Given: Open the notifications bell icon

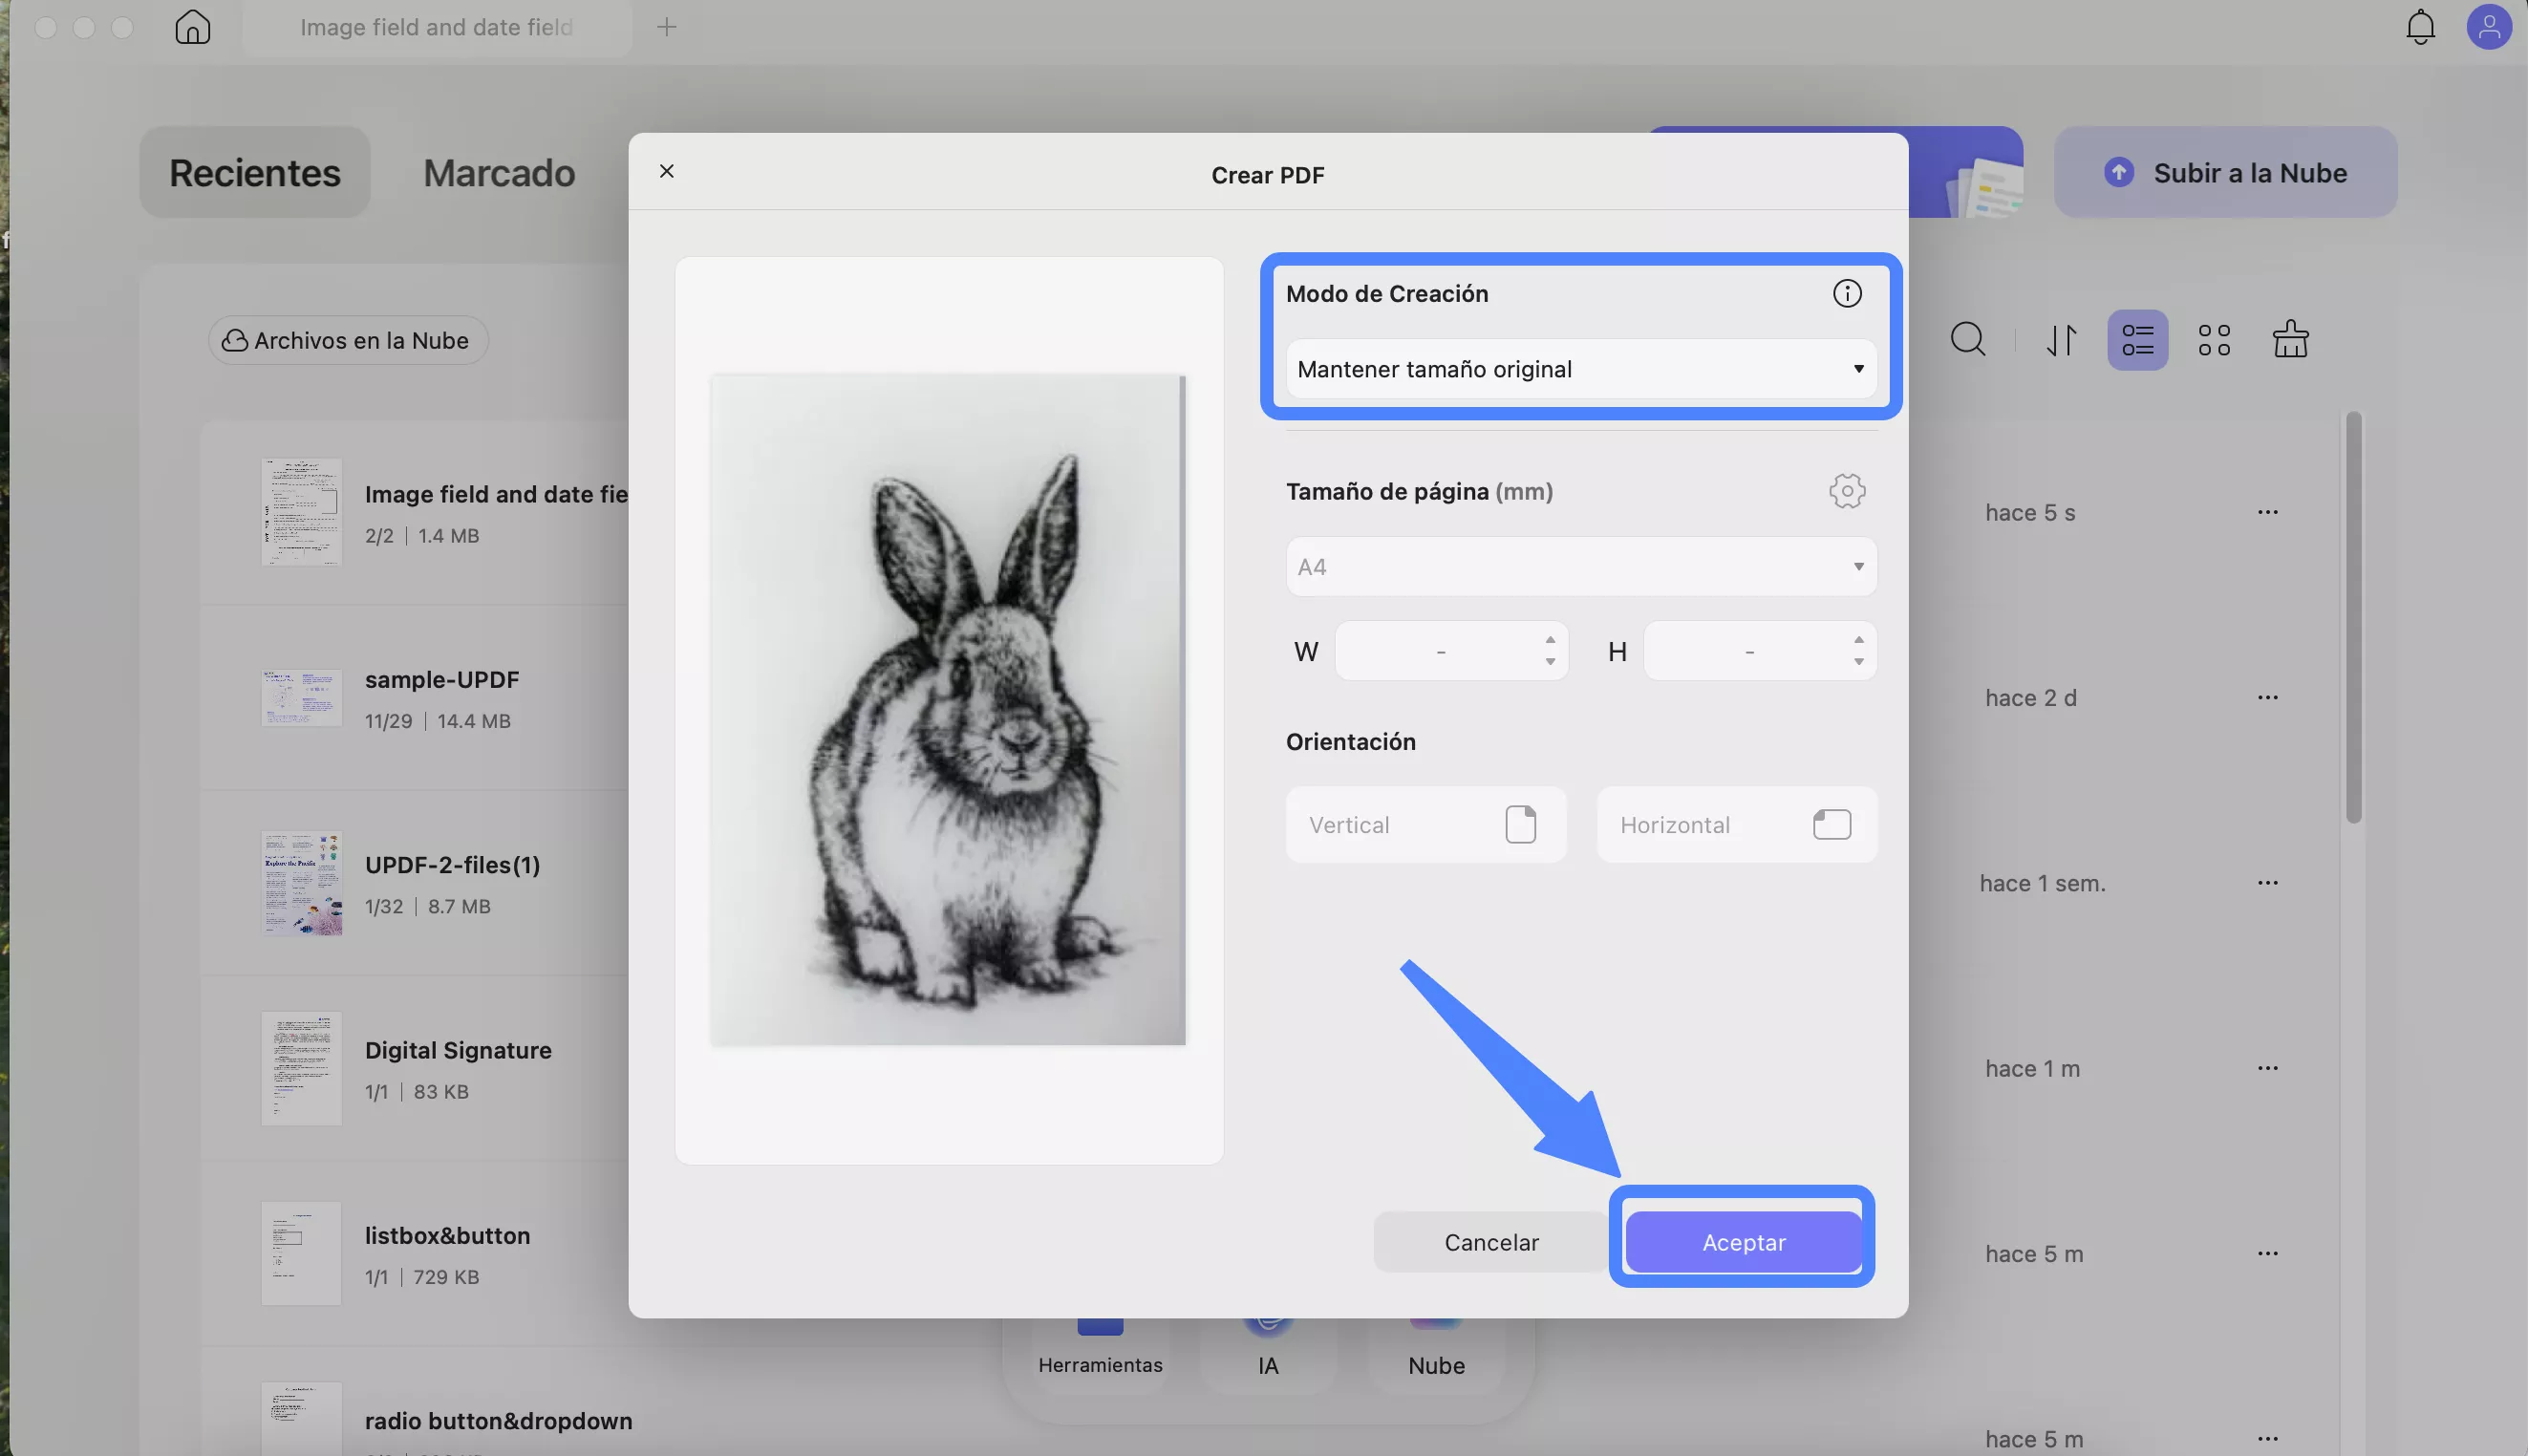Looking at the screenshot, I should (x=2419, y=27).
